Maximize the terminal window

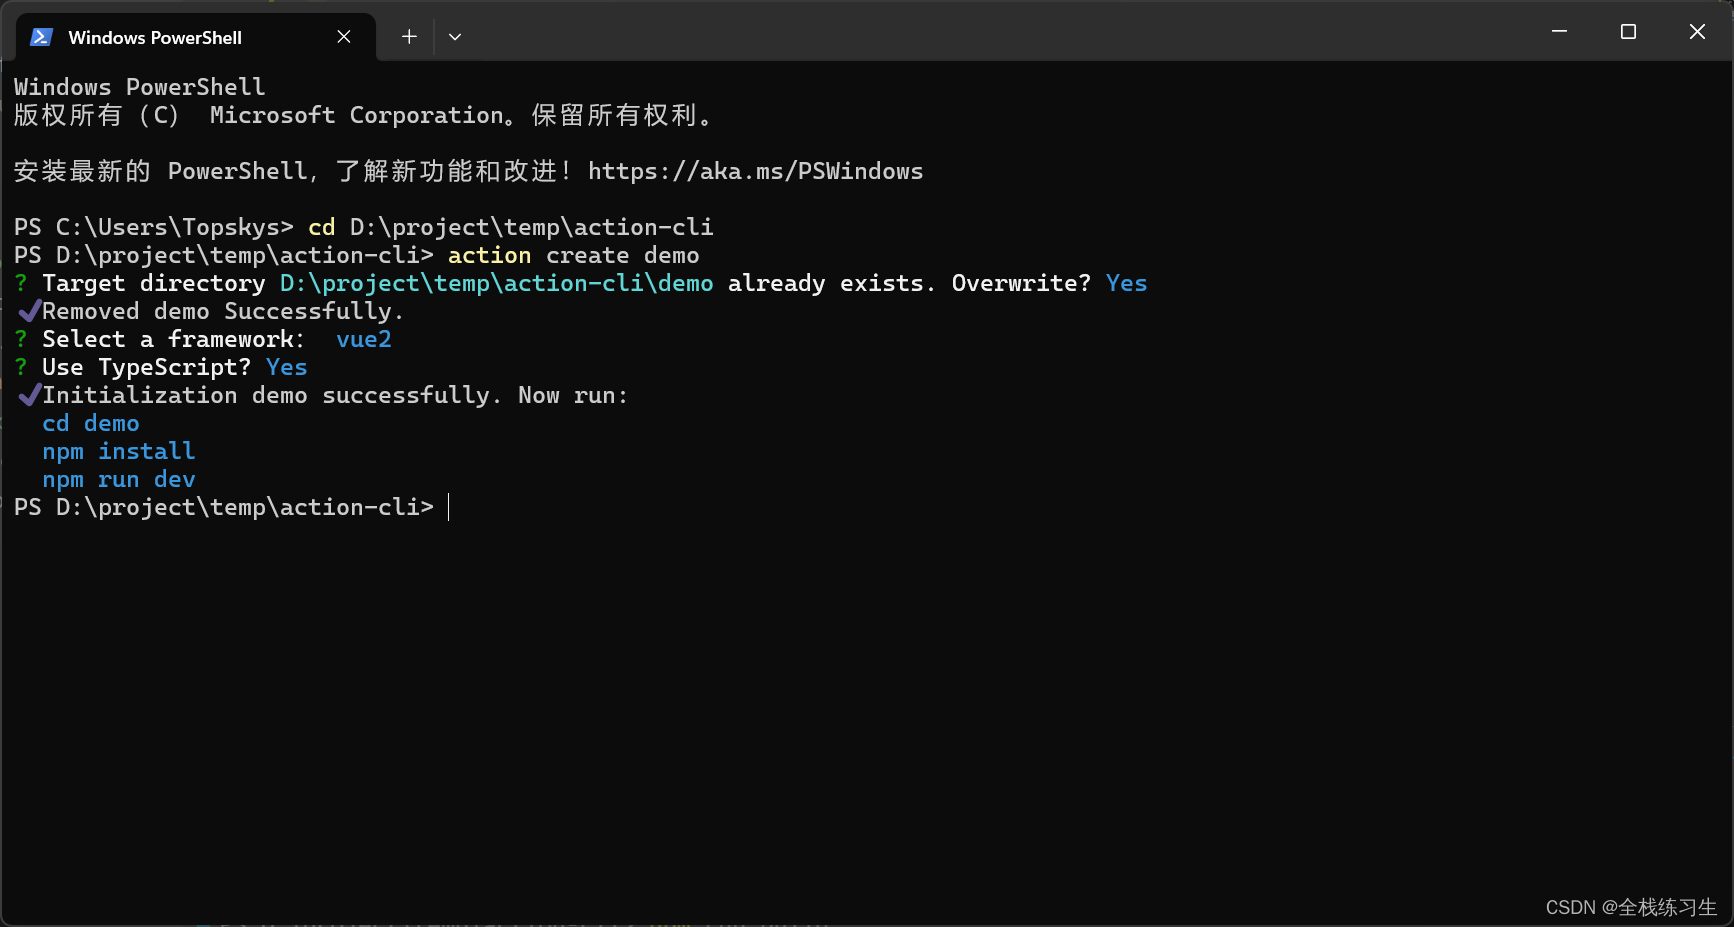coord(1628,32)
